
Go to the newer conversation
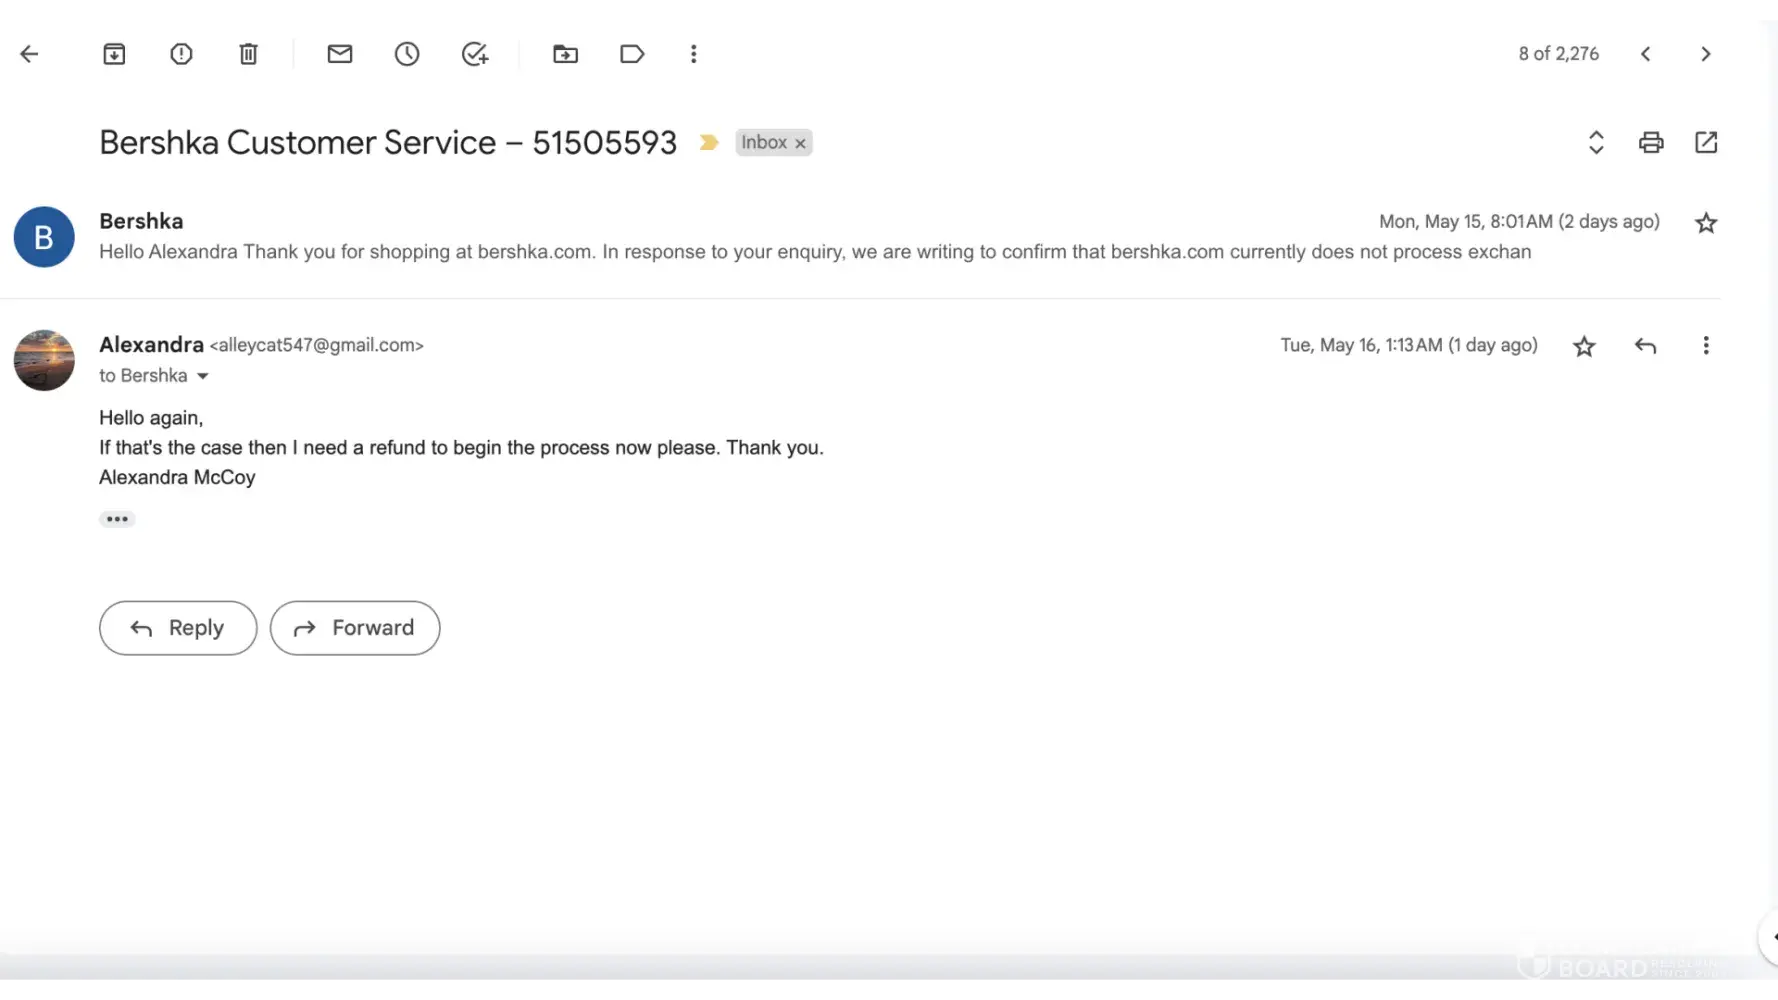(x=1646, y=54)
